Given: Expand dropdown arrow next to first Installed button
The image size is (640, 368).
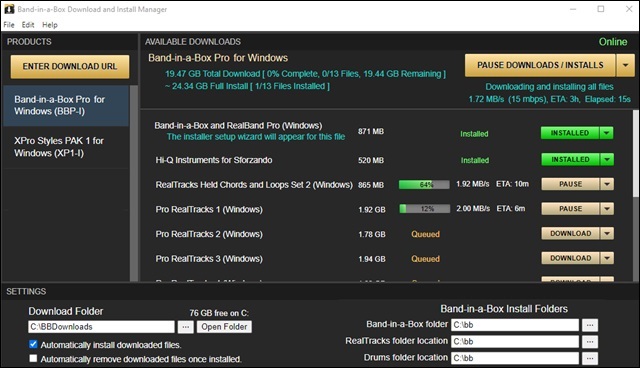Looking at the screenshot, I should [x=607, y=133].
